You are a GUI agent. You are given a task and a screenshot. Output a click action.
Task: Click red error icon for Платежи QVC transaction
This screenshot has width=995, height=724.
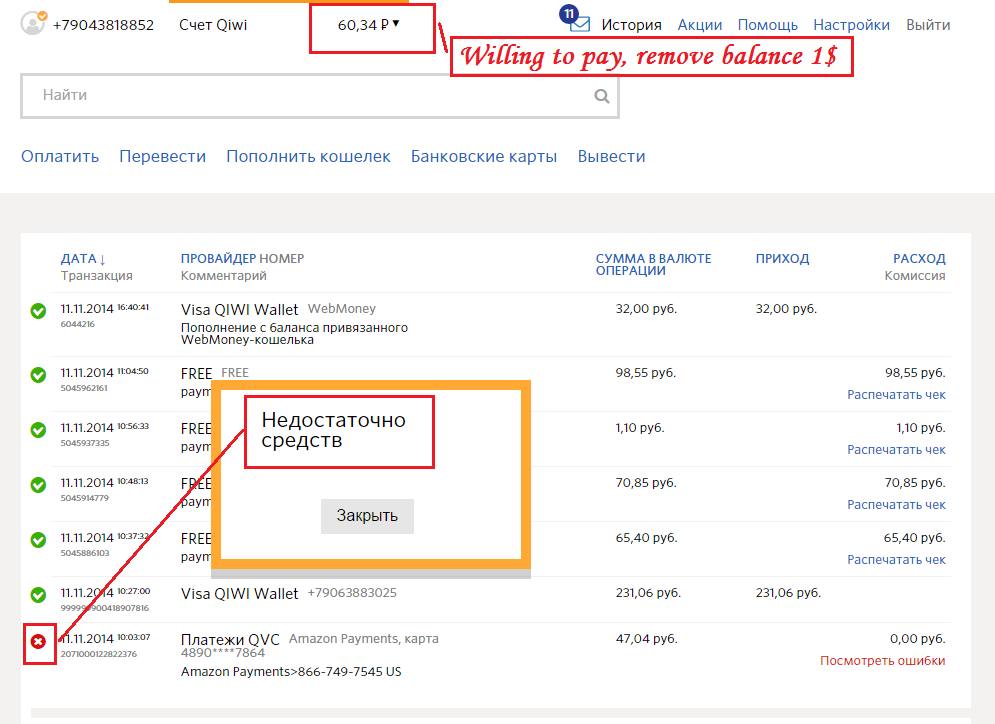point(39,642)
